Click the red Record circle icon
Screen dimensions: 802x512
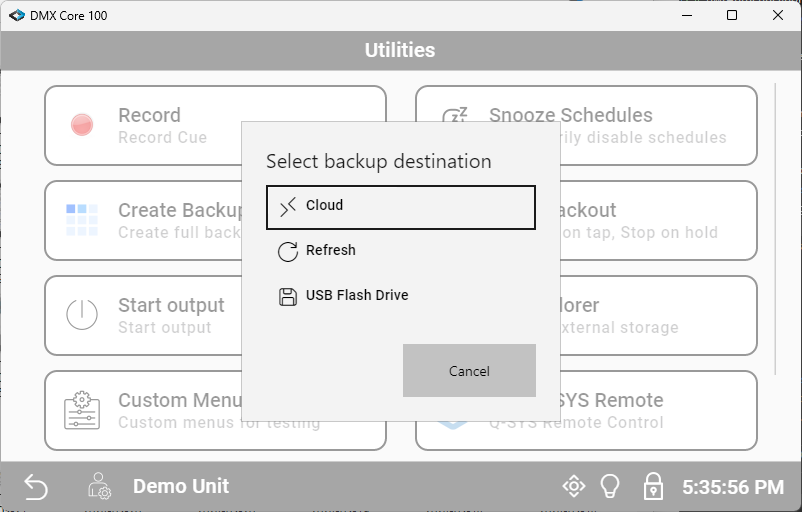pyautogui.click(x=82, y=125)
